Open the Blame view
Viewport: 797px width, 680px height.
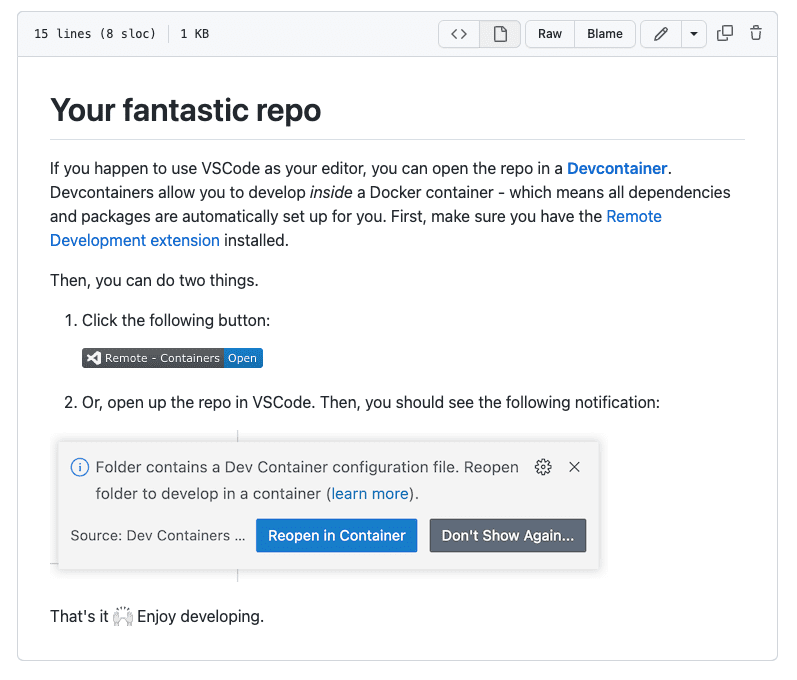click(605, 34)
